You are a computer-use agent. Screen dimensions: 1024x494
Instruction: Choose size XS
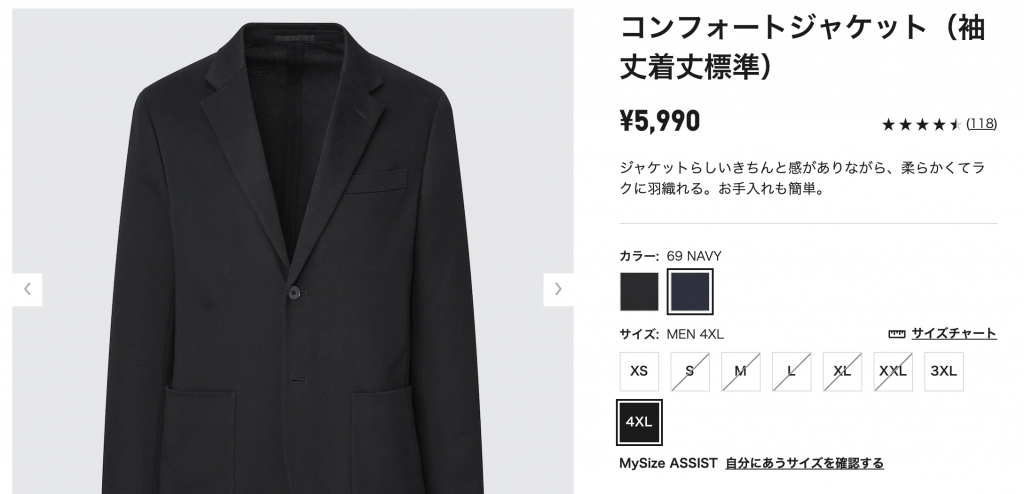[x=639, y=371]
